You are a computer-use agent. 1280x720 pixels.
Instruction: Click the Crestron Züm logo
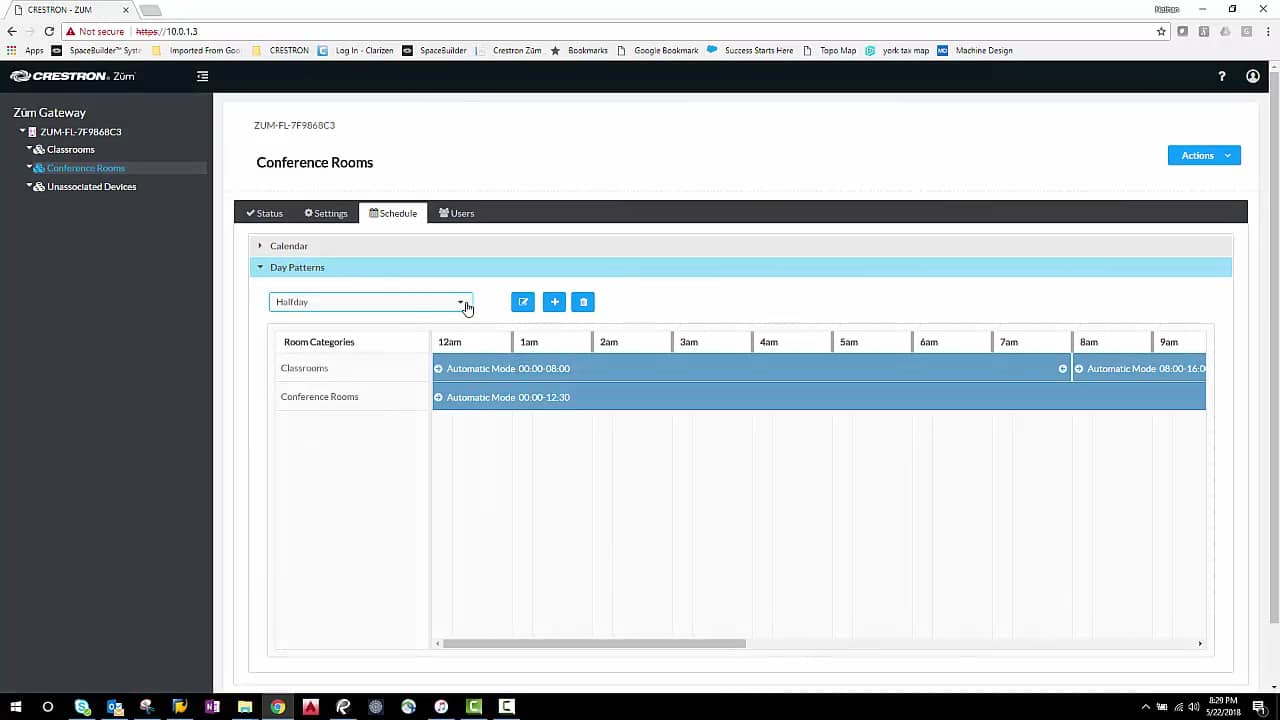point(73,76)
